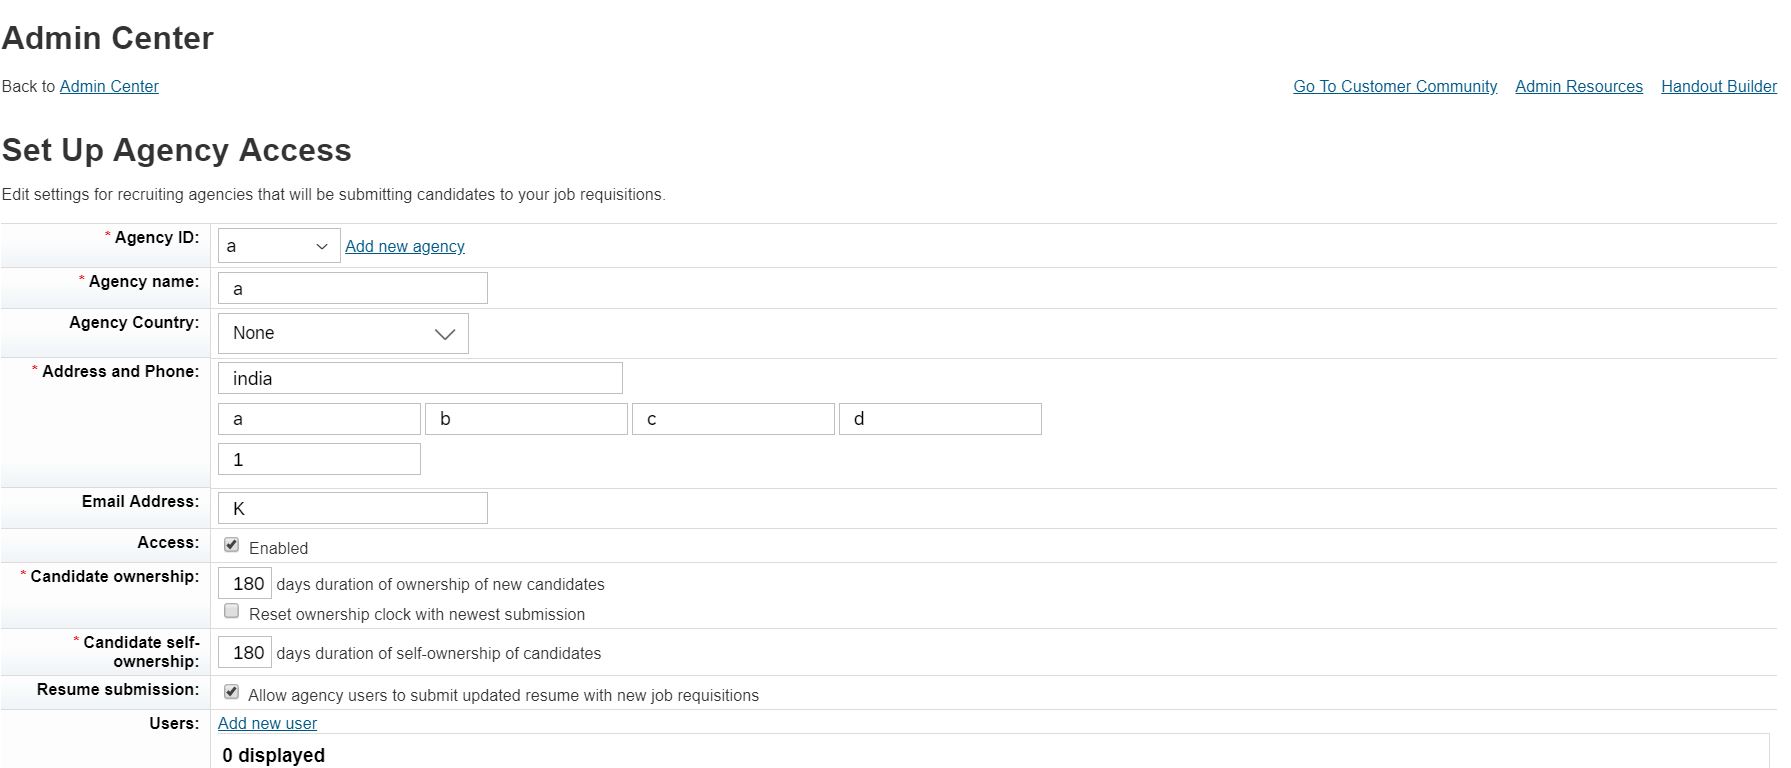Open the Agency ID dropdown

click(x=279, y=246)
